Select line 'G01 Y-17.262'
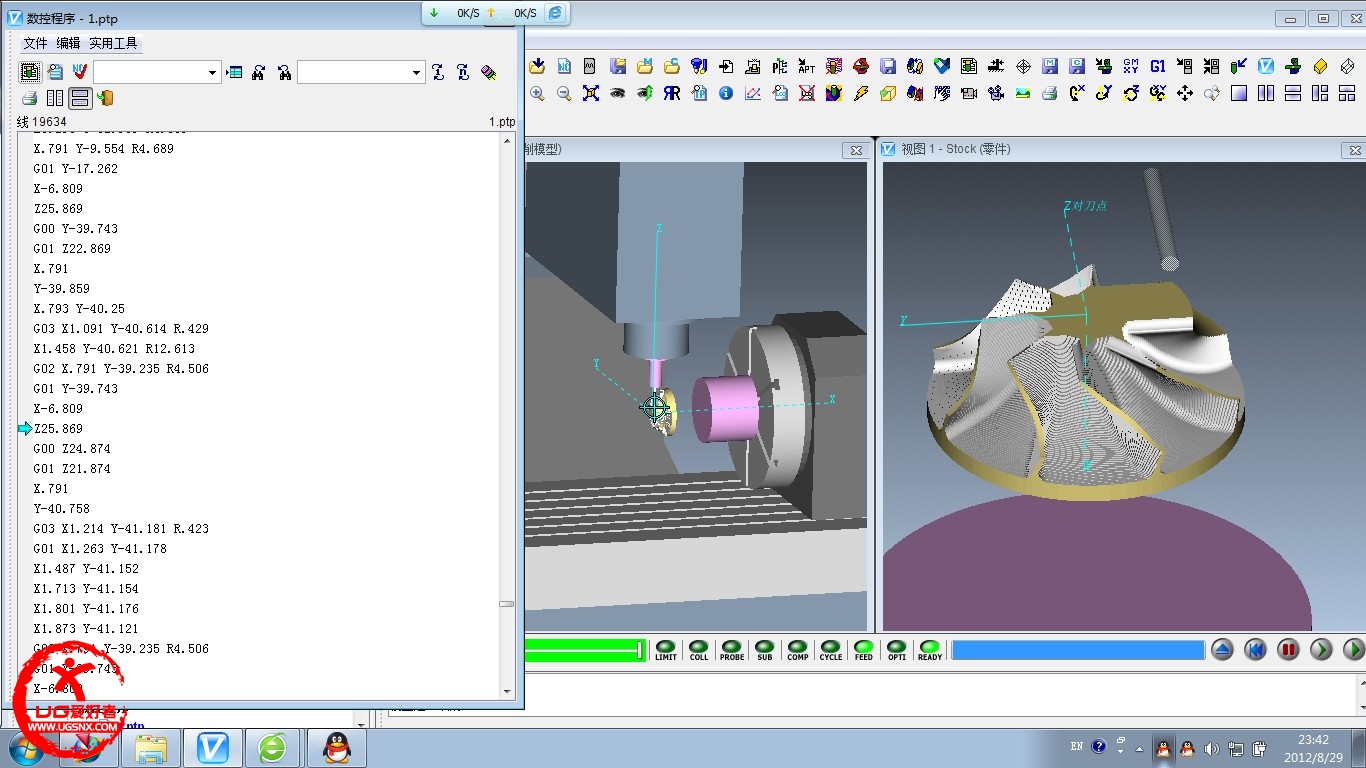Viewport: 1366px width, 768px height. pyautogui.click(x=76, y=168)
